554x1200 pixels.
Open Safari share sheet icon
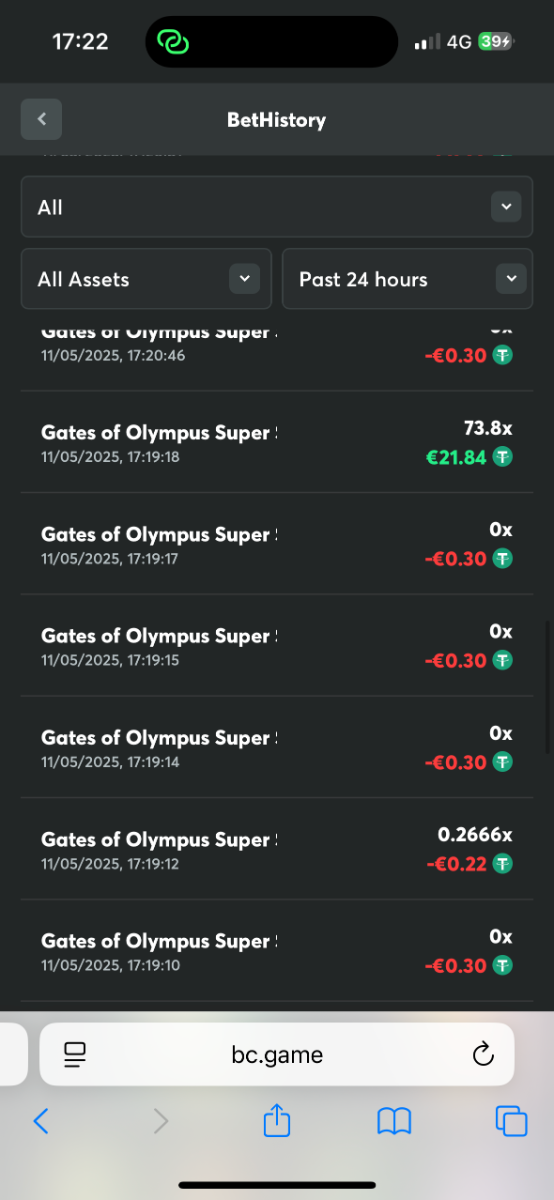(276, 1121)
